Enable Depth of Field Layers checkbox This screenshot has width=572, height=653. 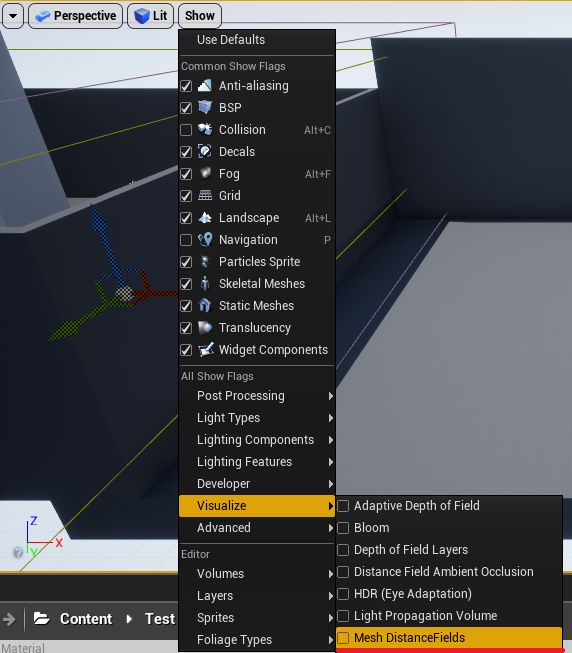(x=343, y=550)
